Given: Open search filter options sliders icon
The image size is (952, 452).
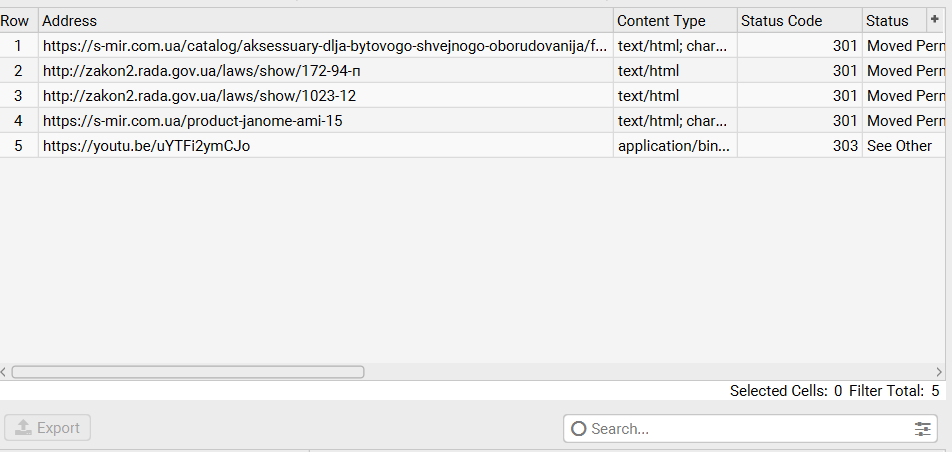Looking at the screenshot, I should [922, 429].
